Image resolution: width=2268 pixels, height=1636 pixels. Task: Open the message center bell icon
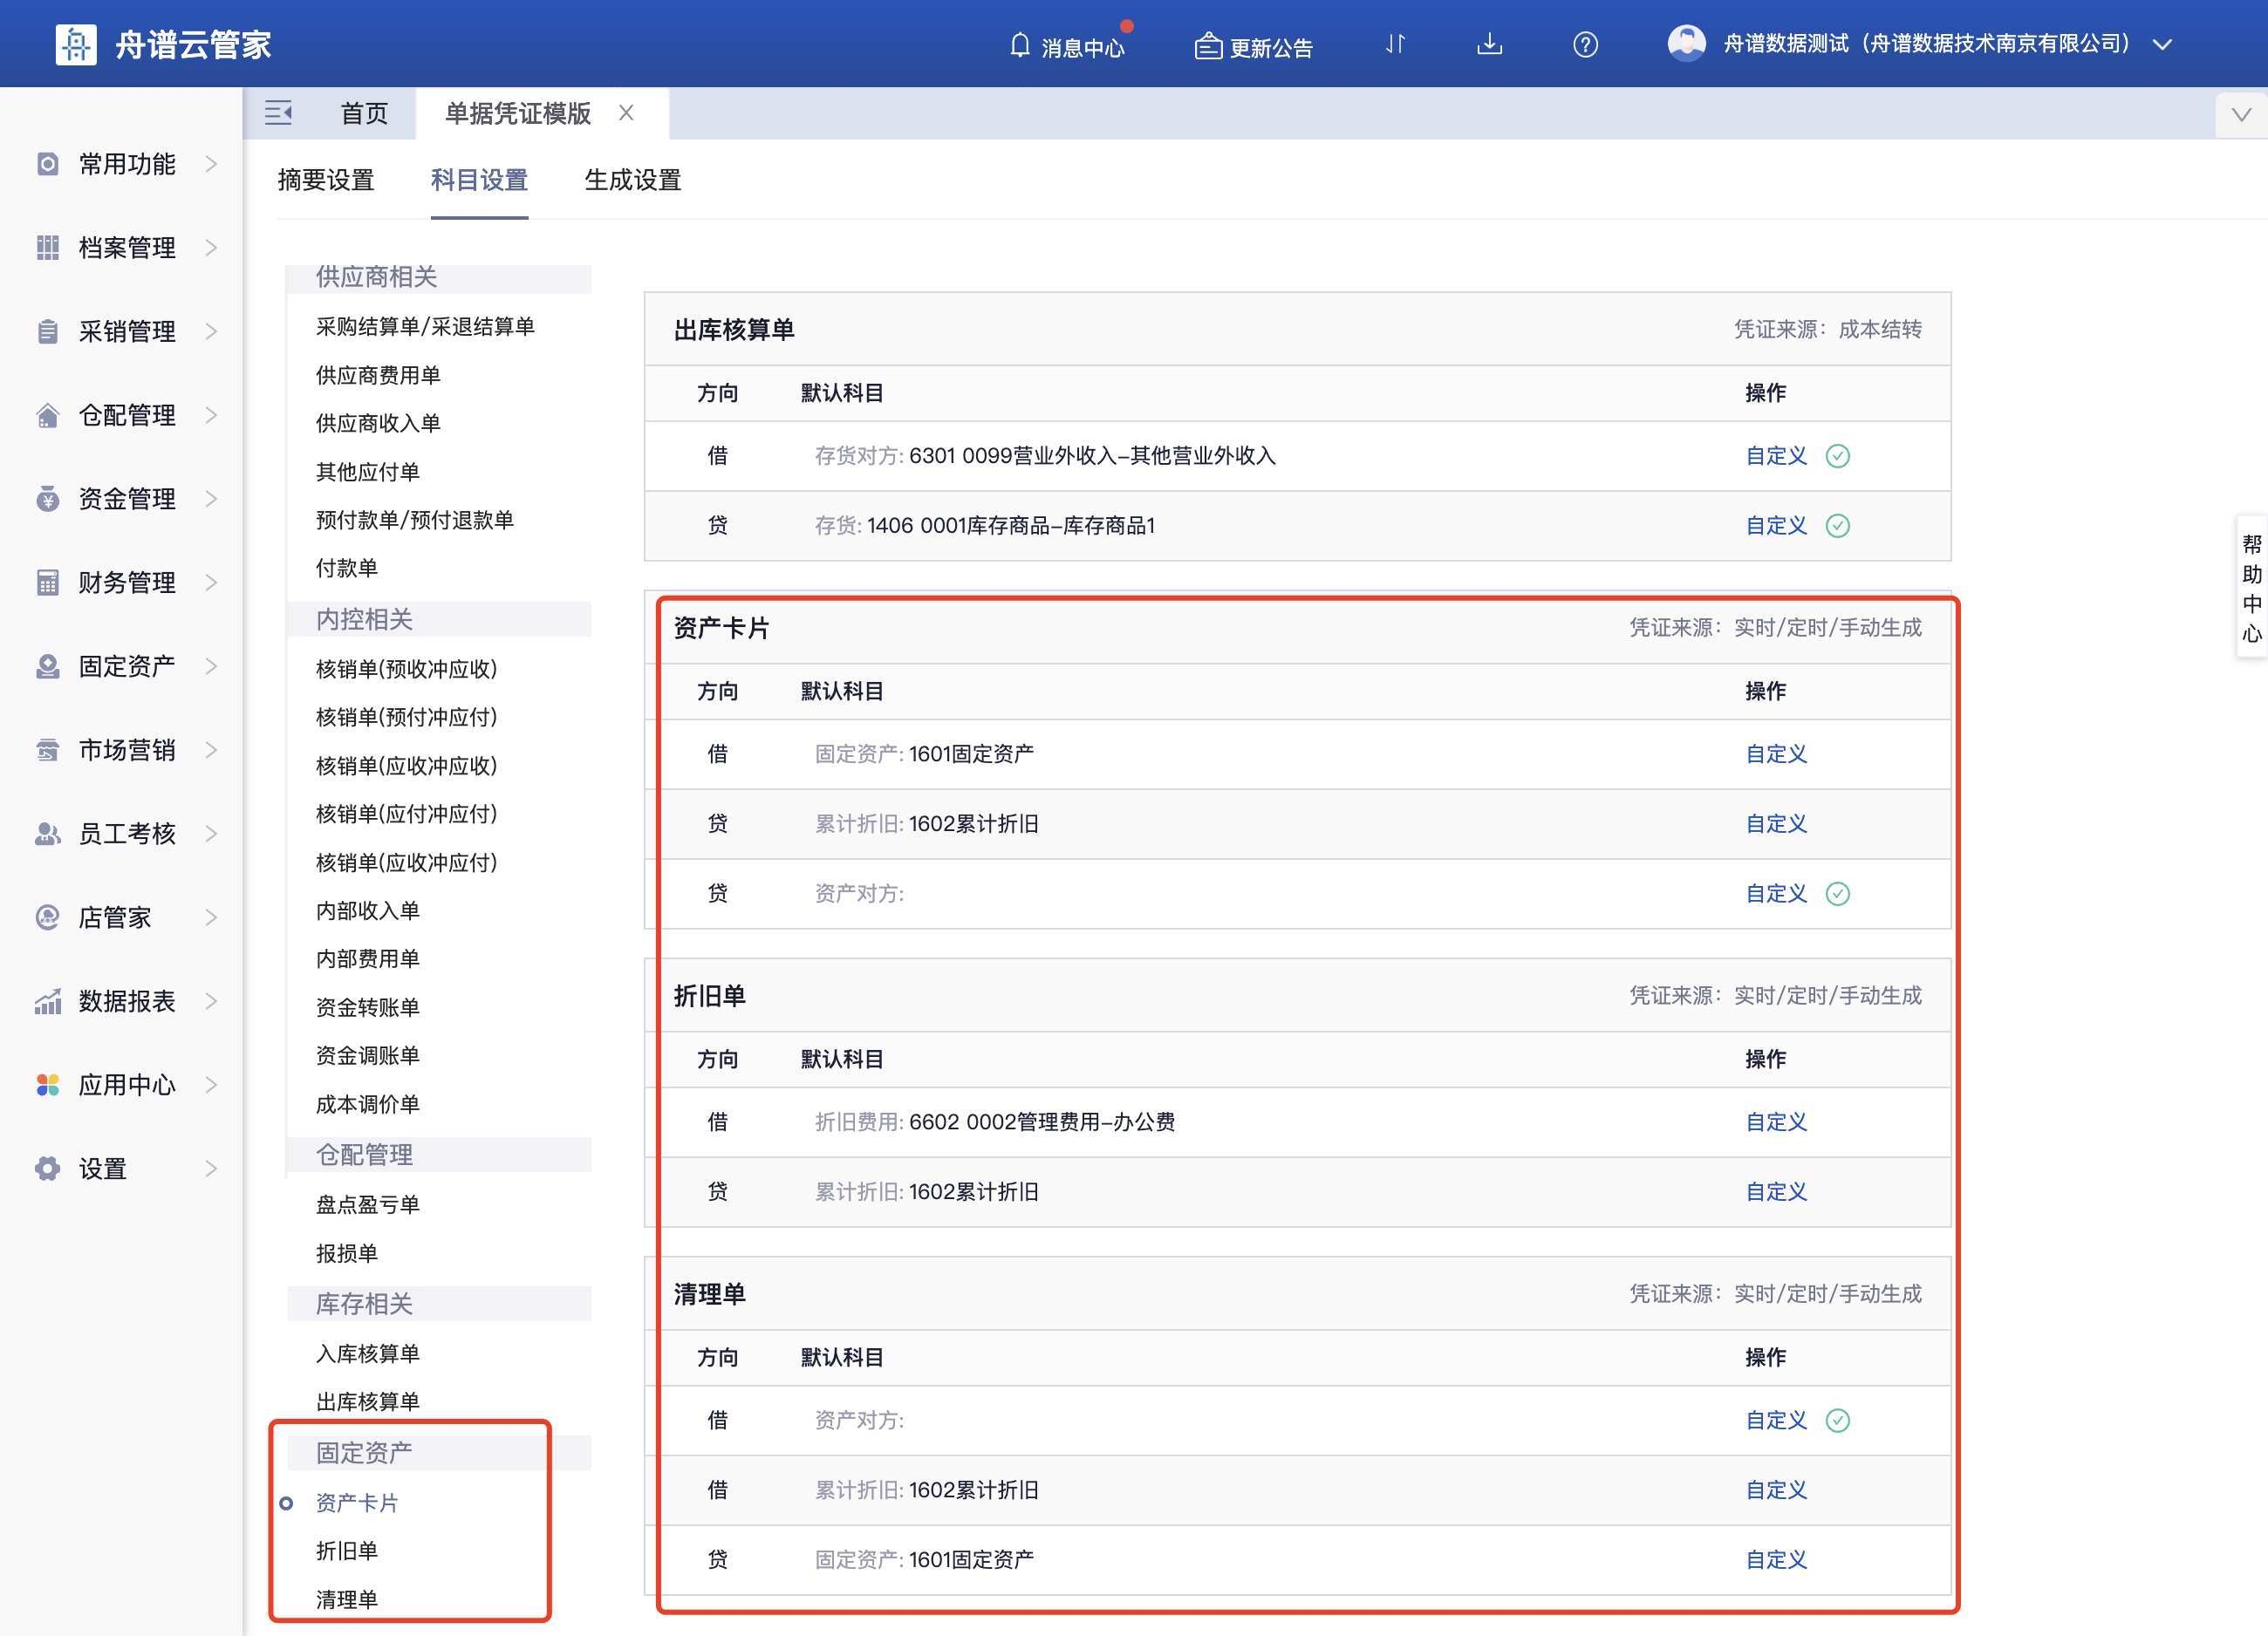pos(1019,45)
